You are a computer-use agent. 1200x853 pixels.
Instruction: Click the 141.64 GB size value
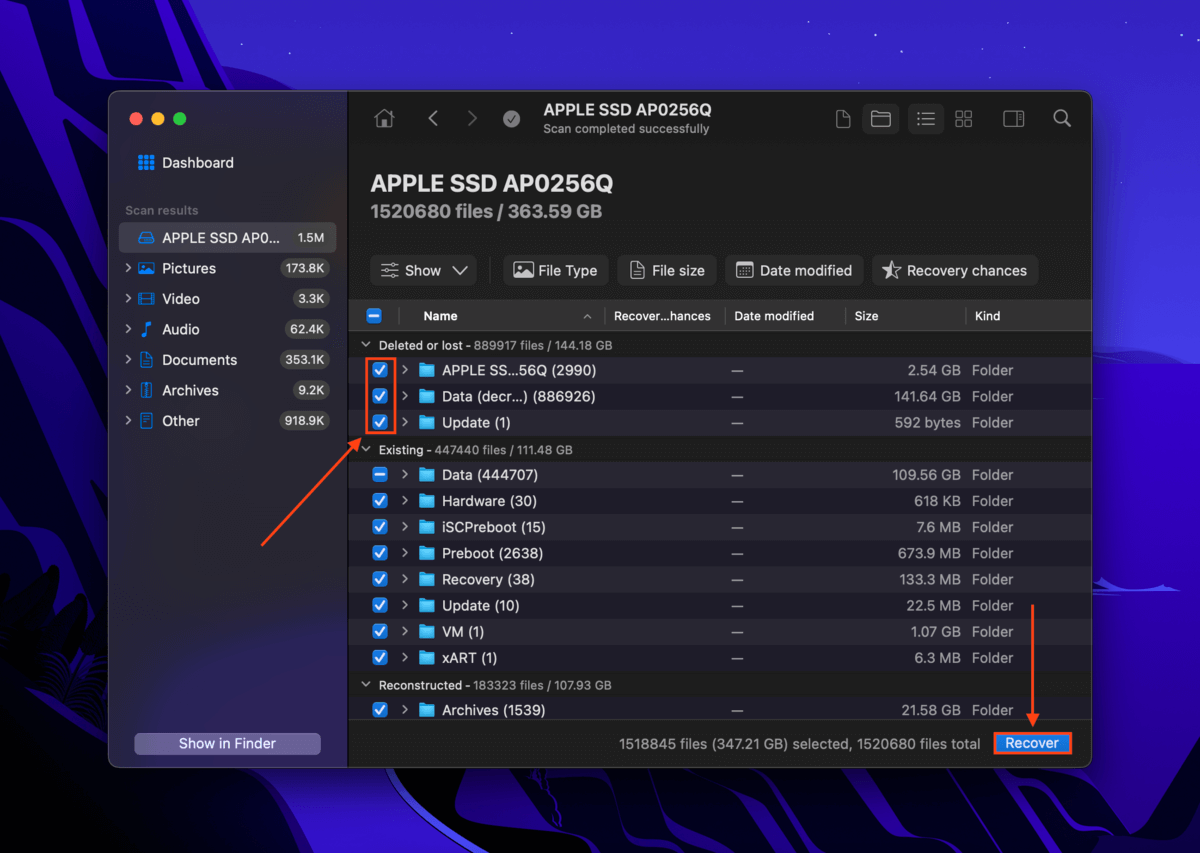[x=927, y=396]
